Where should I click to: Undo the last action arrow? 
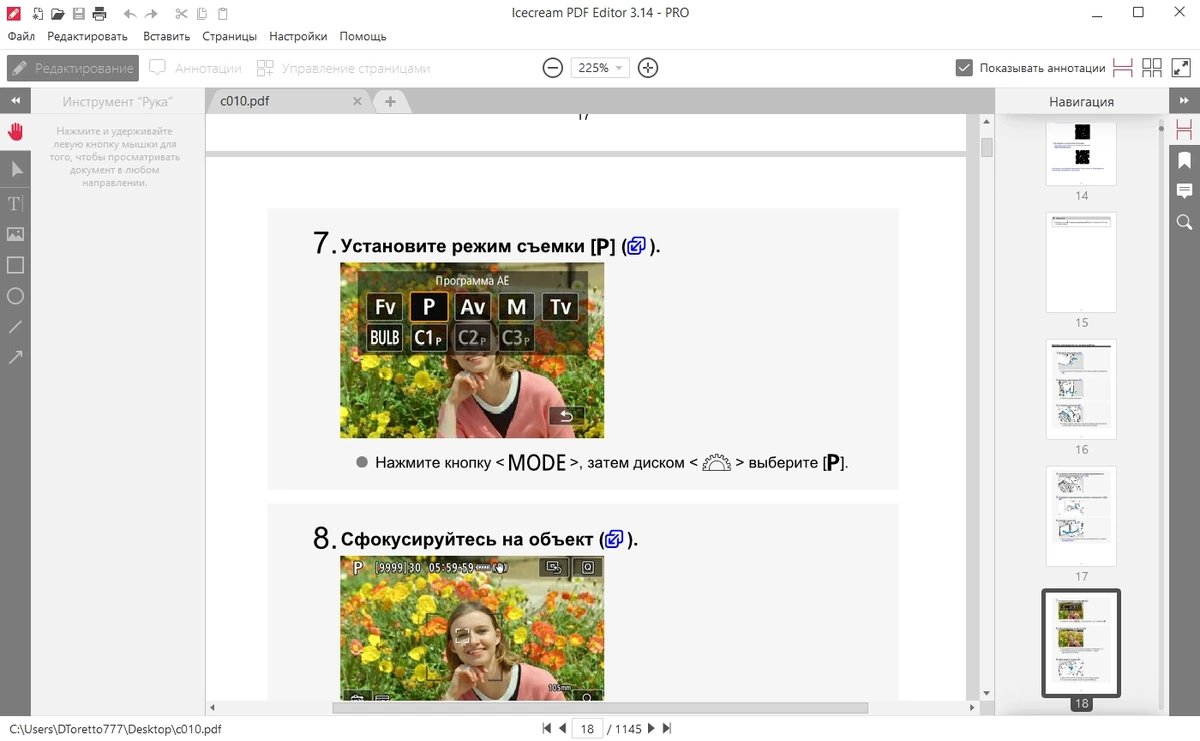(130, 13)
